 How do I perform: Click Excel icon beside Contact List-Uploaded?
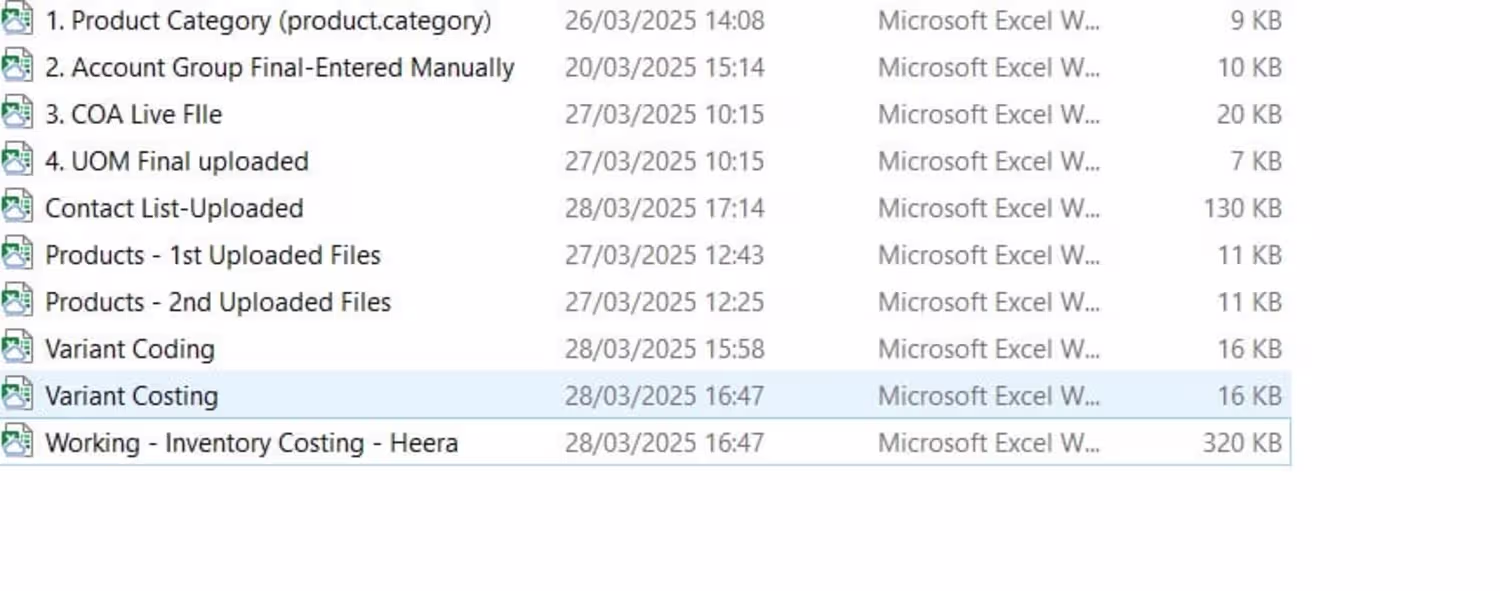pyautogui.click(x=17, y=208)
